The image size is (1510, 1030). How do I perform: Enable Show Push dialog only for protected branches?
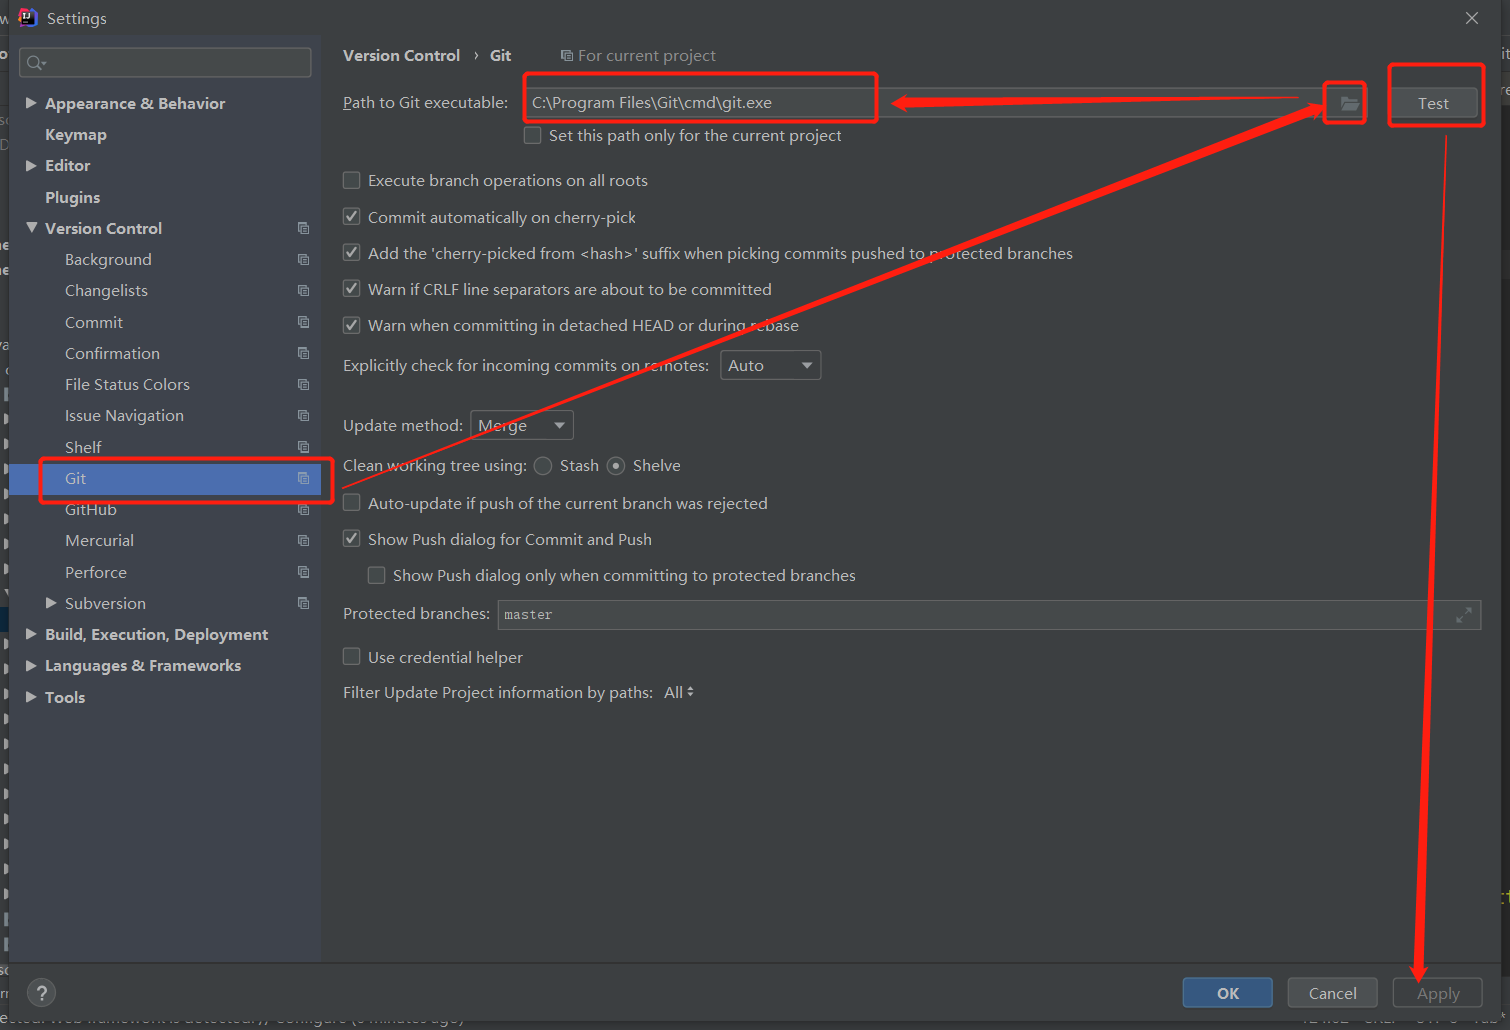[376, 575]
